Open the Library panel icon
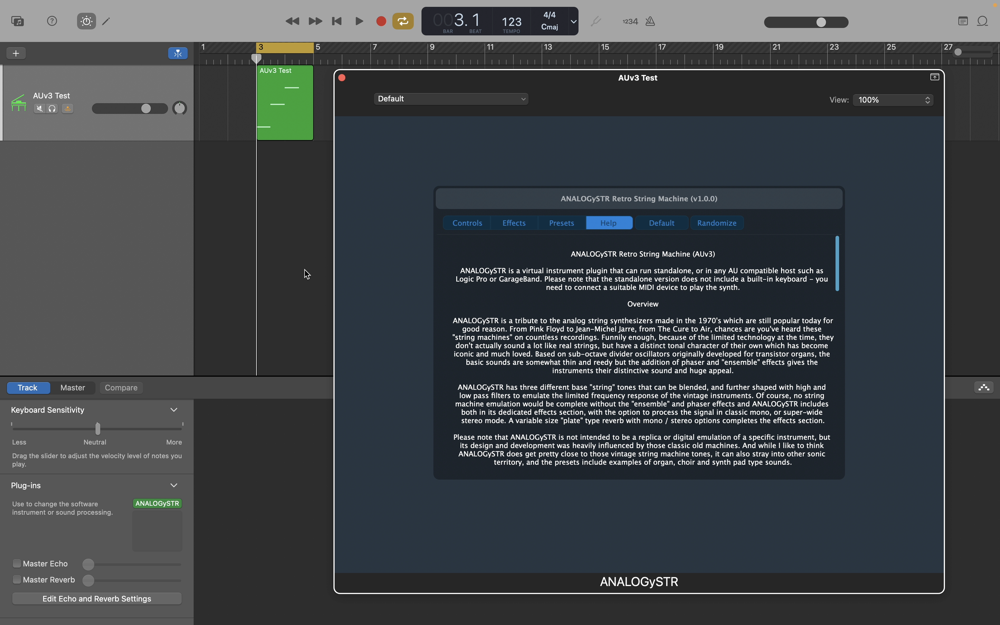1000x625 pixels. 17,21
